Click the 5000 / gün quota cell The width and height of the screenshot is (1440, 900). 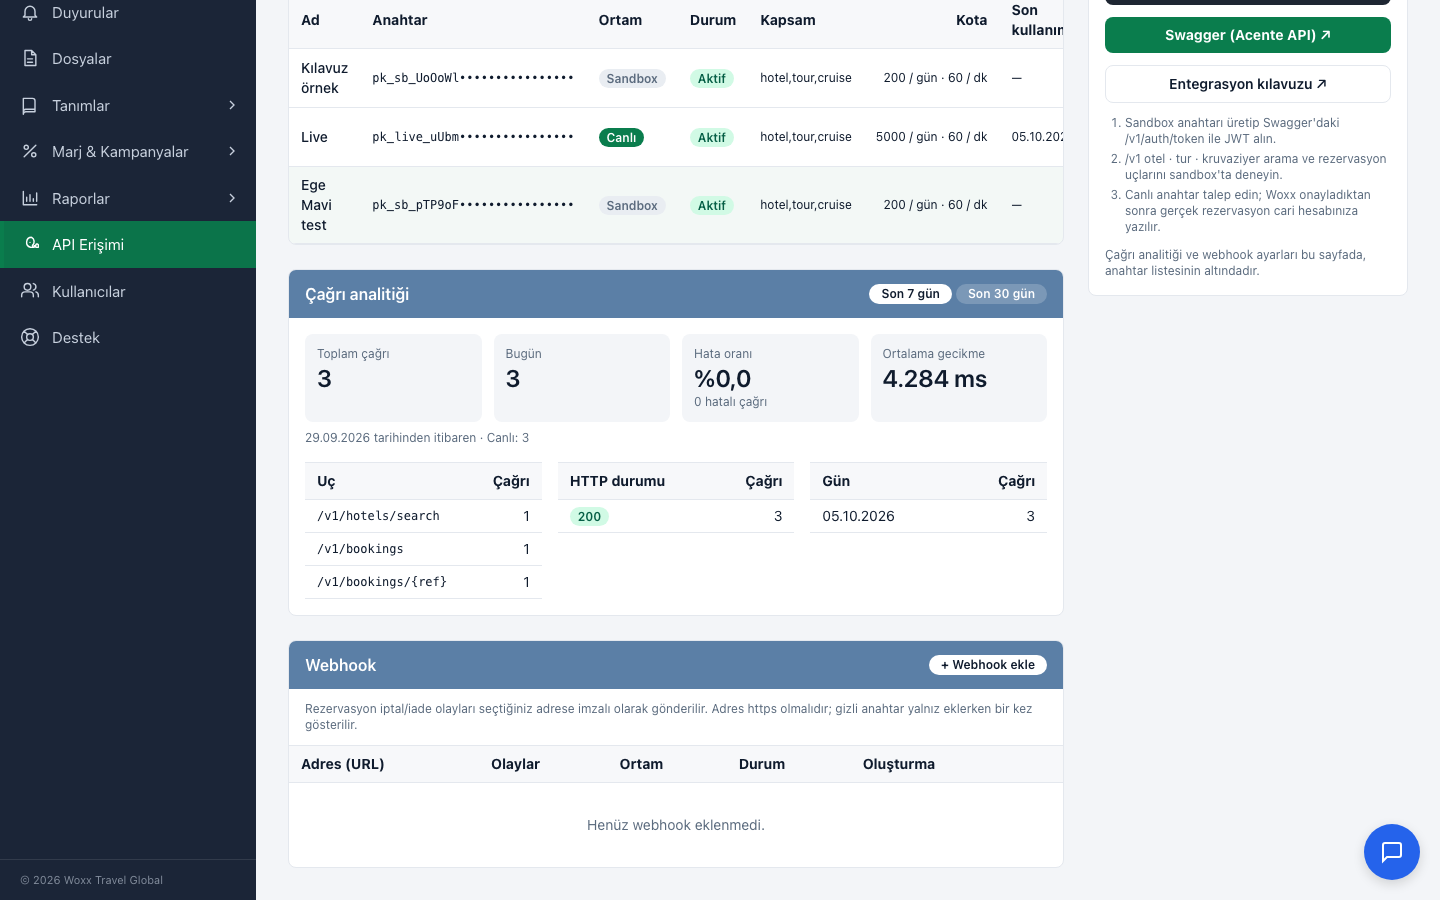click(931, 137)
